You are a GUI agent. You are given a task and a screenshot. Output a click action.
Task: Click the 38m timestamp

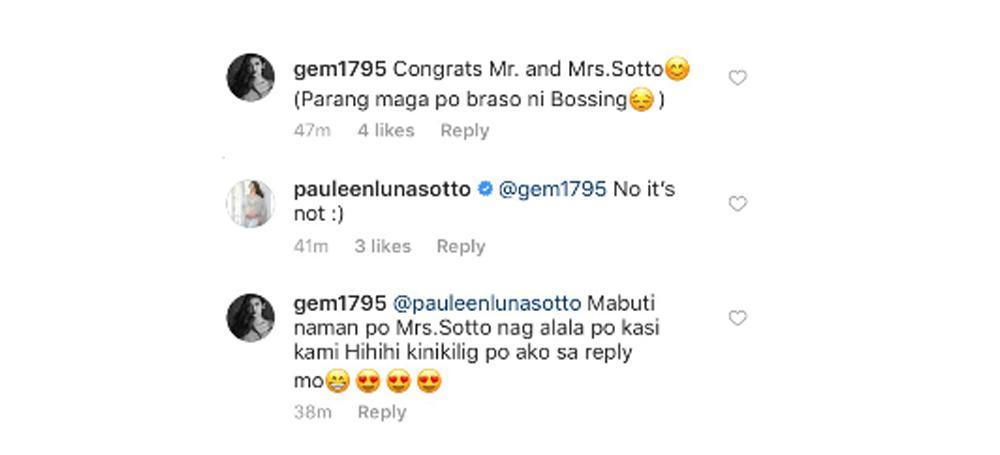pyautogui.click(x=311, y=412)
